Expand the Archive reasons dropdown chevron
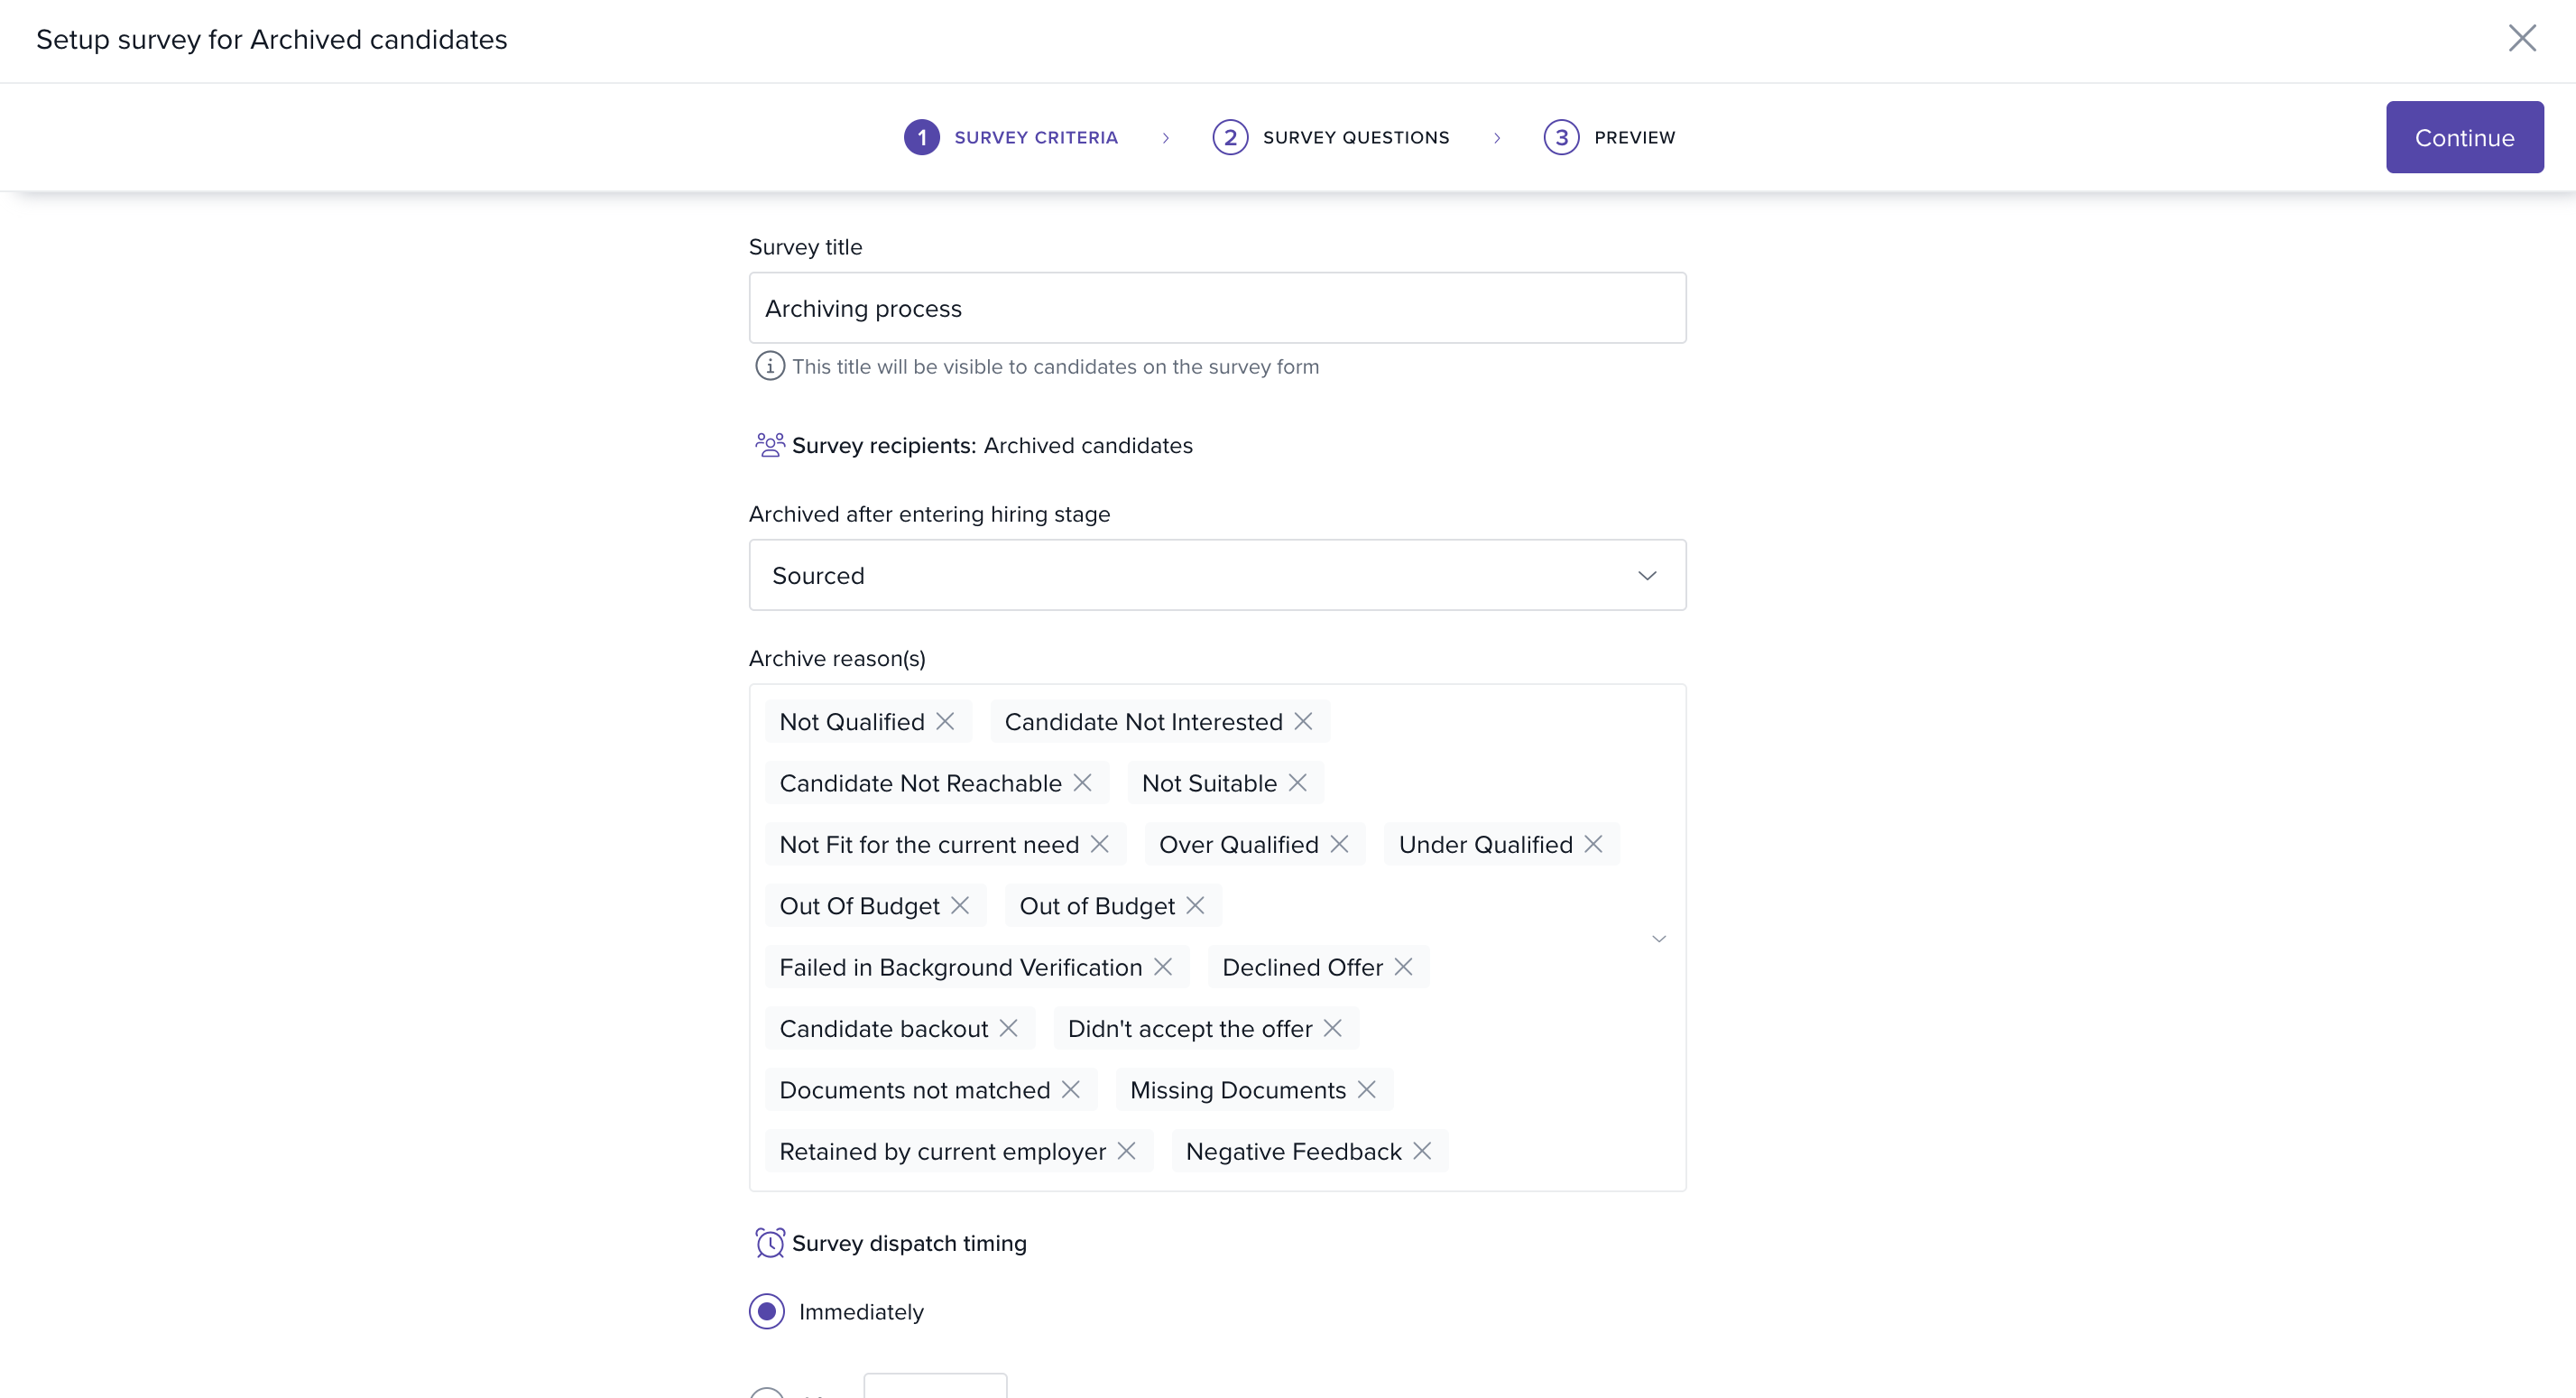Screen dimensions: 2576x1398 pos(1658,938)
